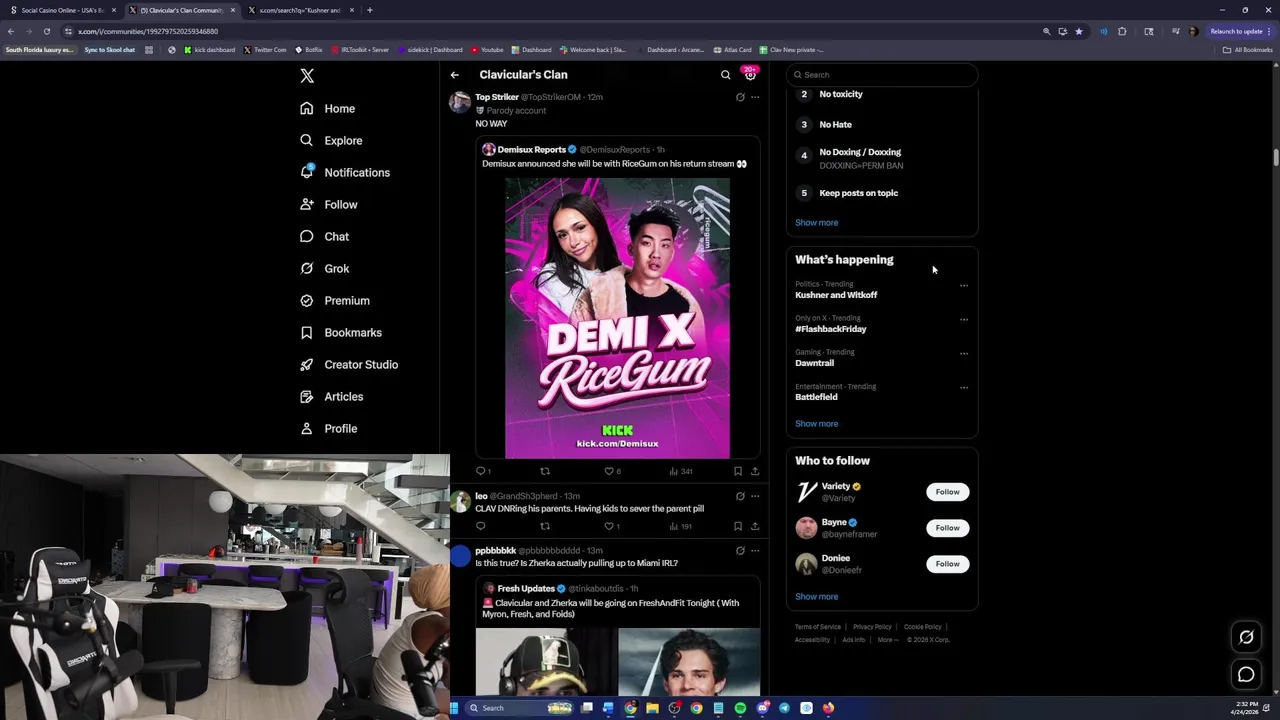Open more options for Dawntrail trend
Screen dimensions: 1280x720
coord(964,353)
